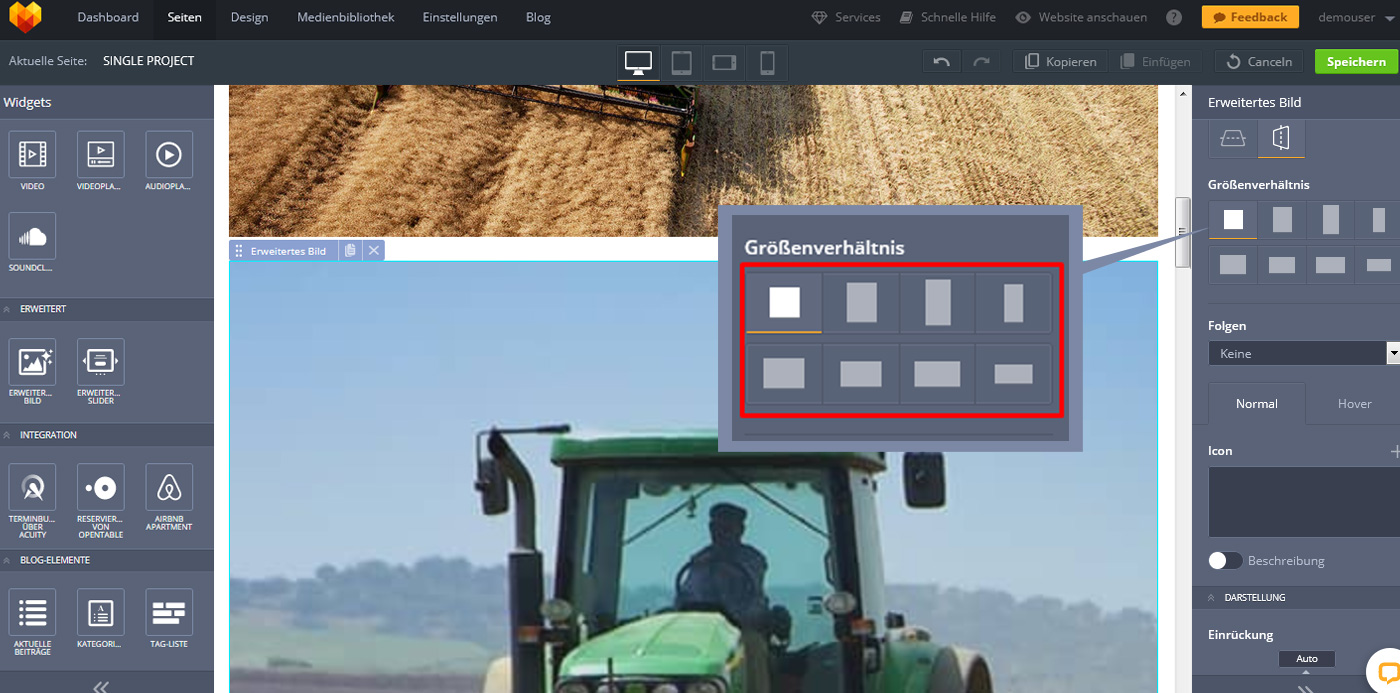Add the Soundcloud widget
Image resolution: width=1400 pixels, height=693 pixels.
(32, 237)
